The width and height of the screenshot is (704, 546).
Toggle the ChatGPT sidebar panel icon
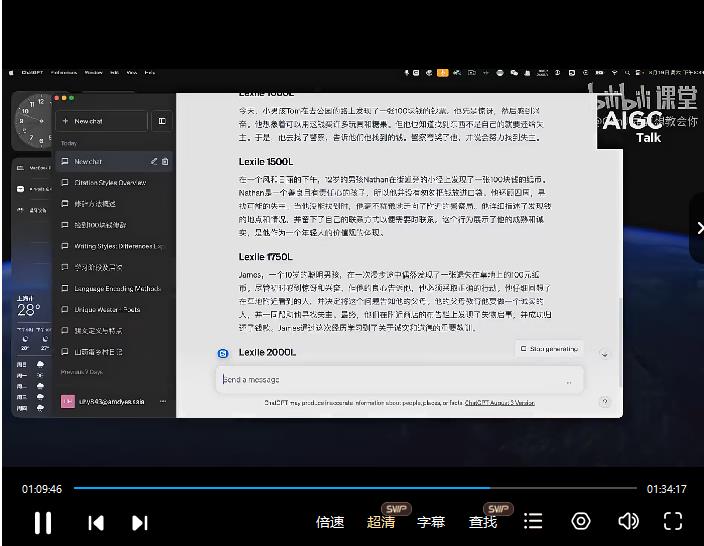tap(161, 121)
